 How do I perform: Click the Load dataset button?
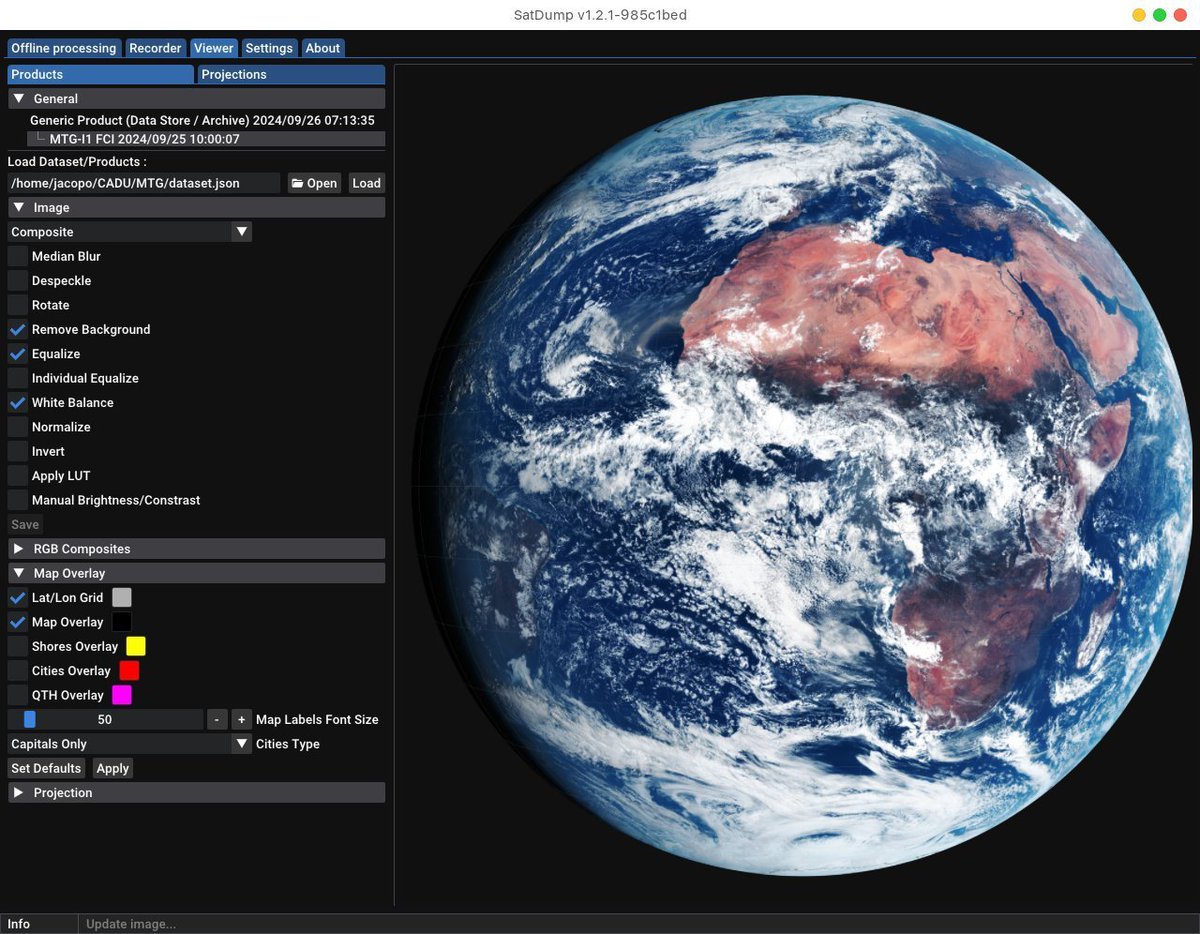tap(366, 183)
